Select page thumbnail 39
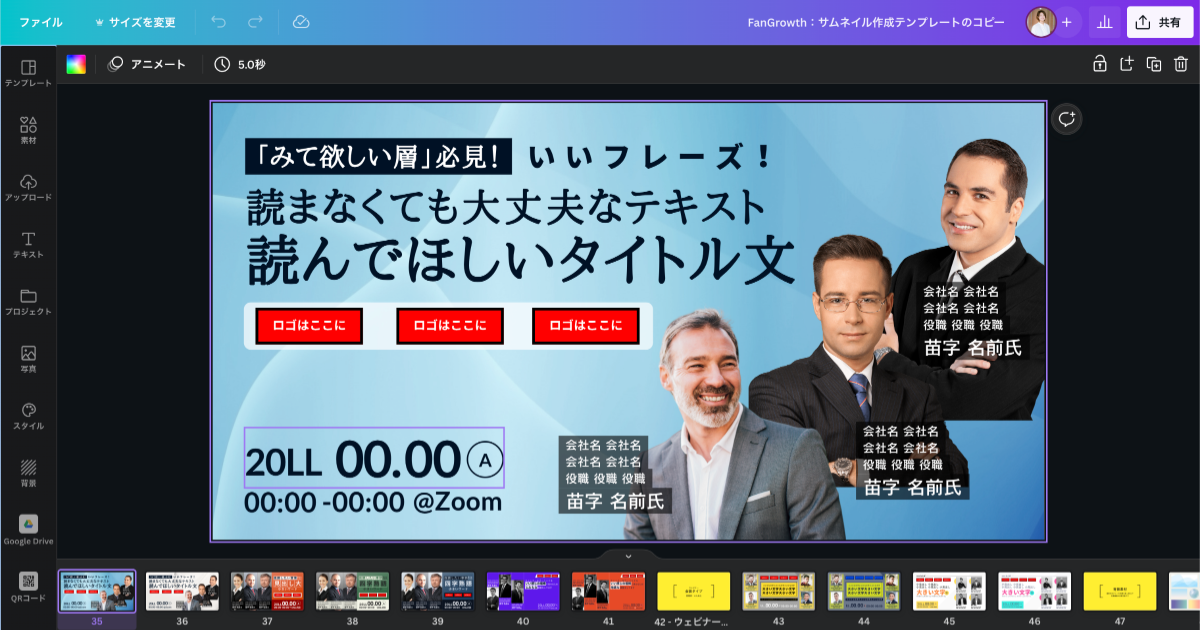The height and width of the screenshot is (630, 1200). [x=438, y=591]
